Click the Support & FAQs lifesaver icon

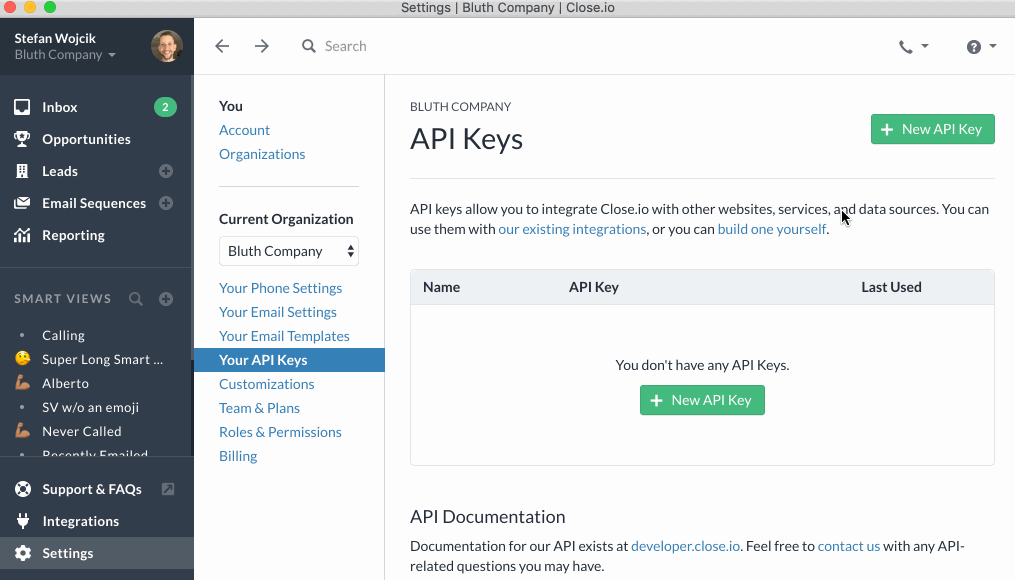[x=22, y=489]
